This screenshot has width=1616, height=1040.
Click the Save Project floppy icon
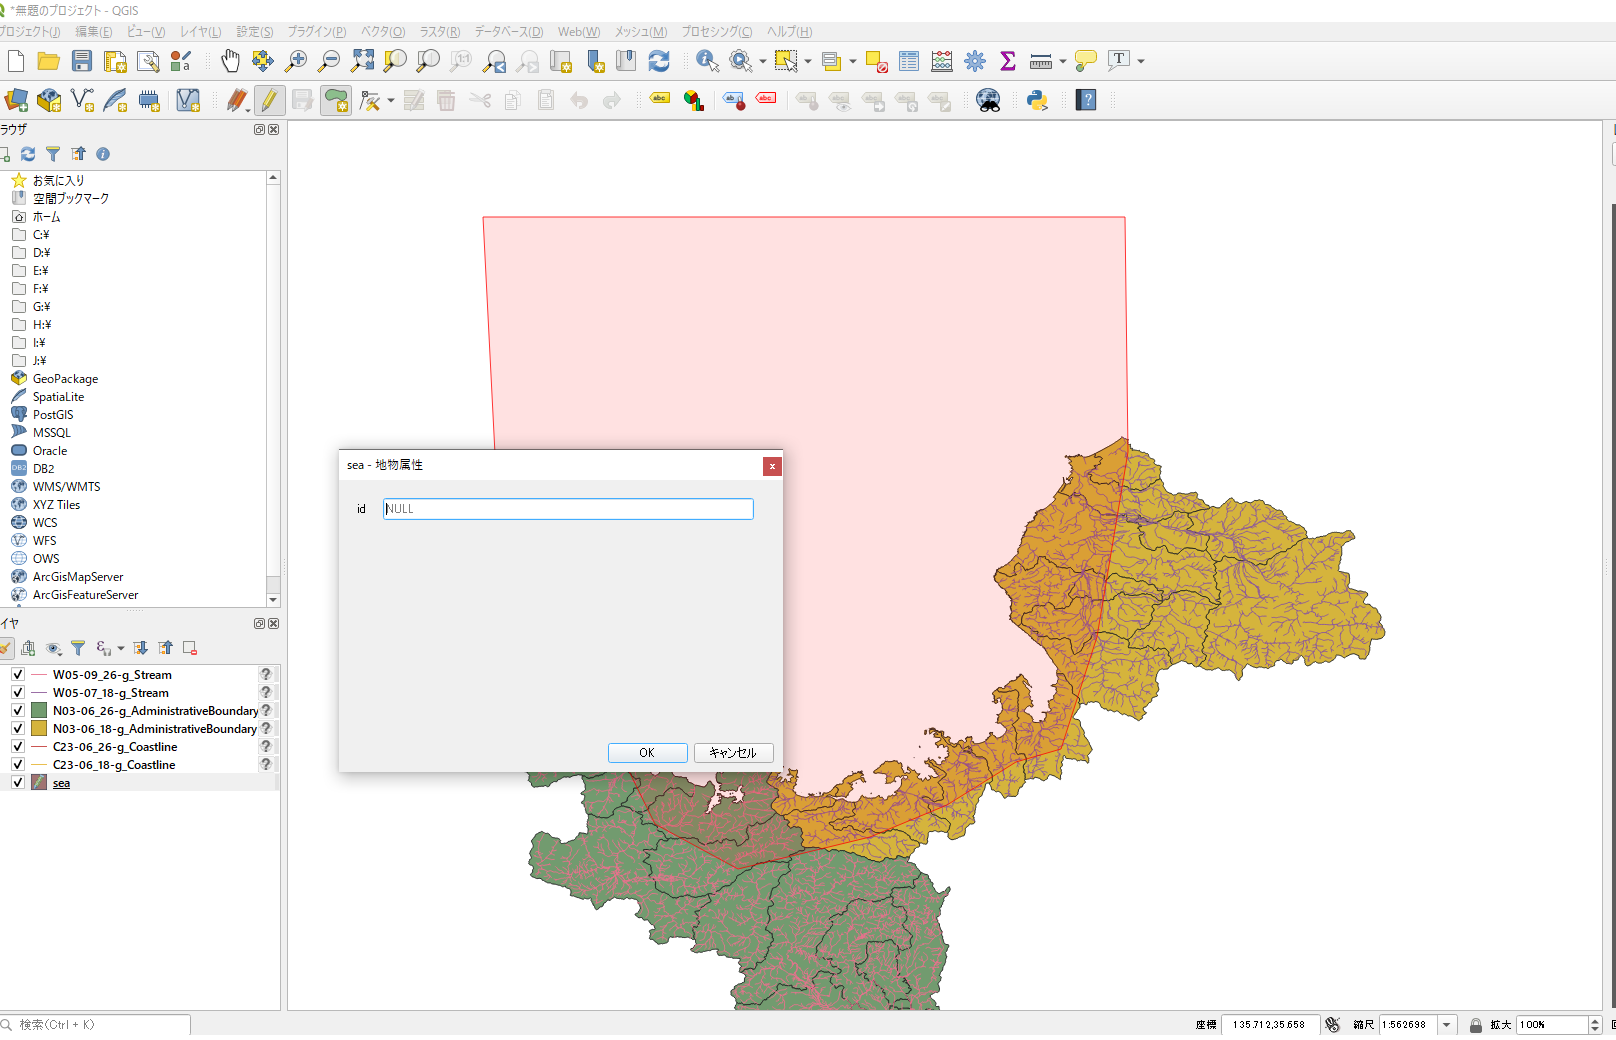click(82, 61)
